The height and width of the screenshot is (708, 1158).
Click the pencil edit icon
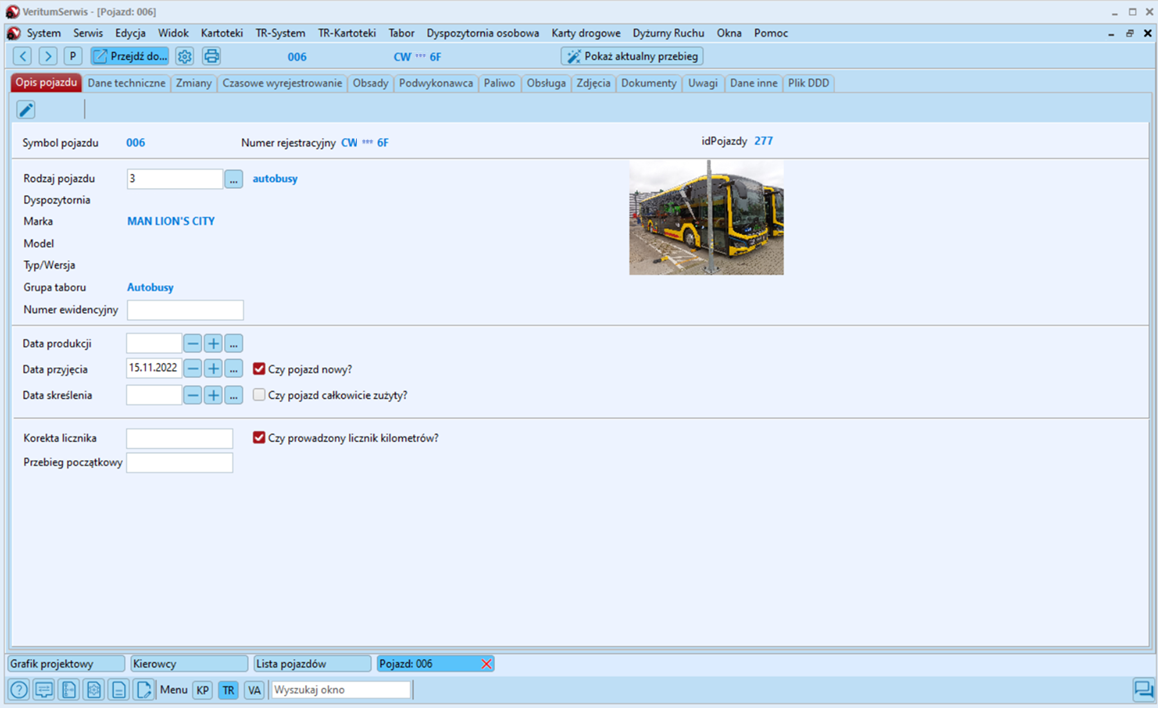coord(26,109)
